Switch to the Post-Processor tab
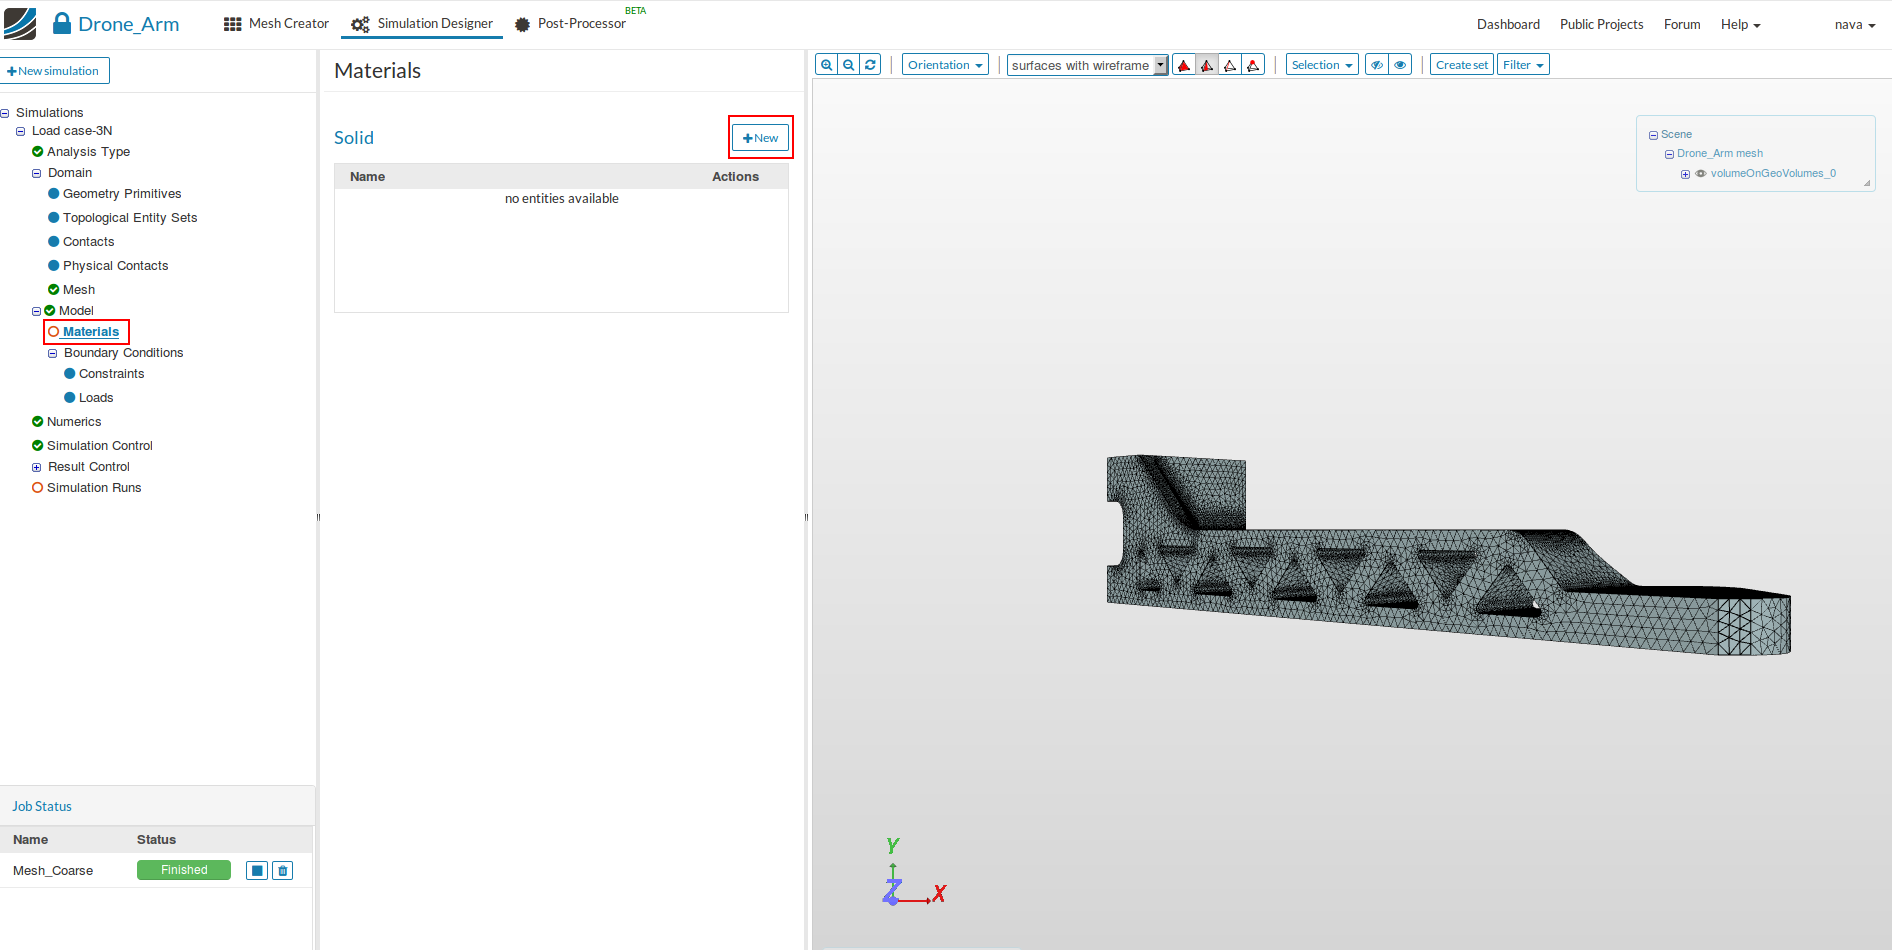The width and height of the screenshot is (1892, 950). [x=571, y=24]
